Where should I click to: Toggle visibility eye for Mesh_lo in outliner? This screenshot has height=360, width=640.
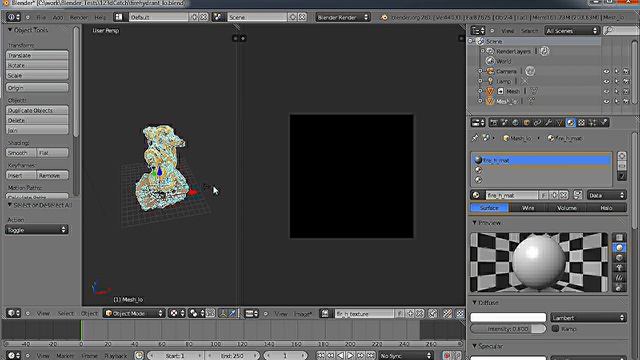(607, 101)
